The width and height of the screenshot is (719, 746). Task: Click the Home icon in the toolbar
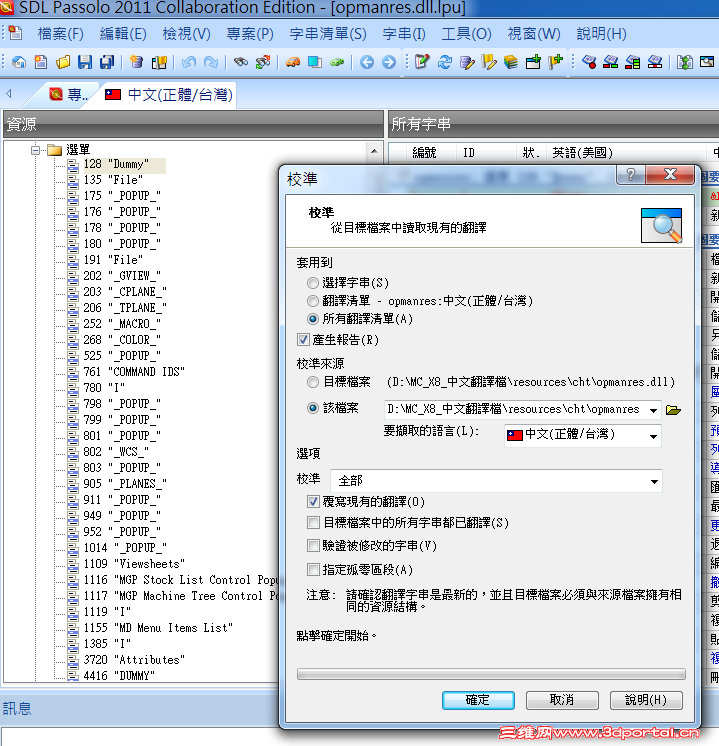(19, 62)
